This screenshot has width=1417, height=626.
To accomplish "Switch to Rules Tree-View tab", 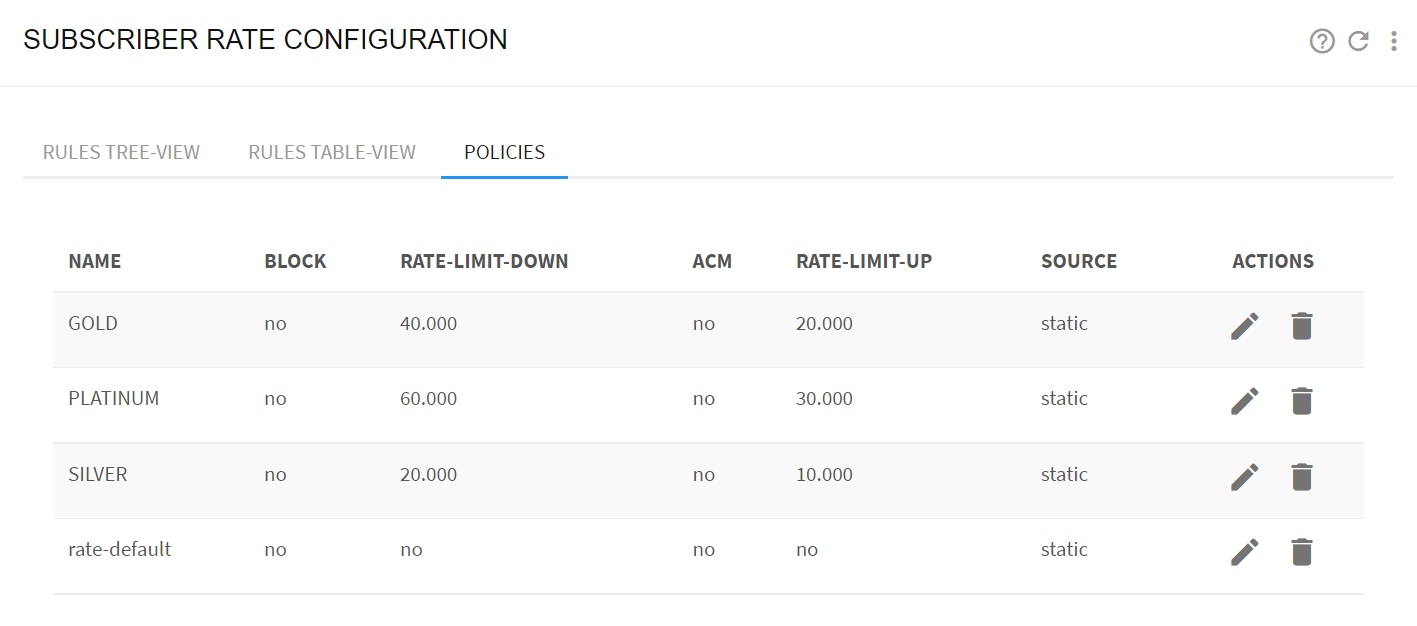I will [x=121, y=153].
